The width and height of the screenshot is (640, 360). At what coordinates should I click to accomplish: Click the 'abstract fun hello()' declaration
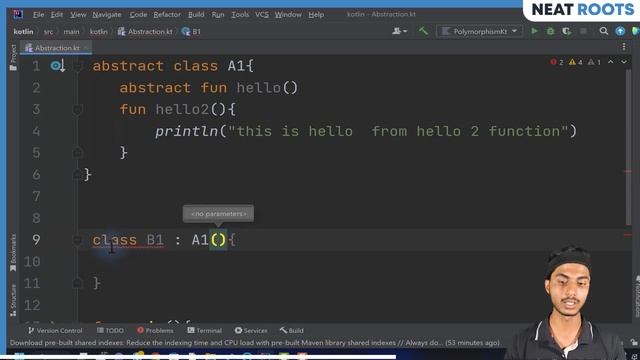click(209, 88)
